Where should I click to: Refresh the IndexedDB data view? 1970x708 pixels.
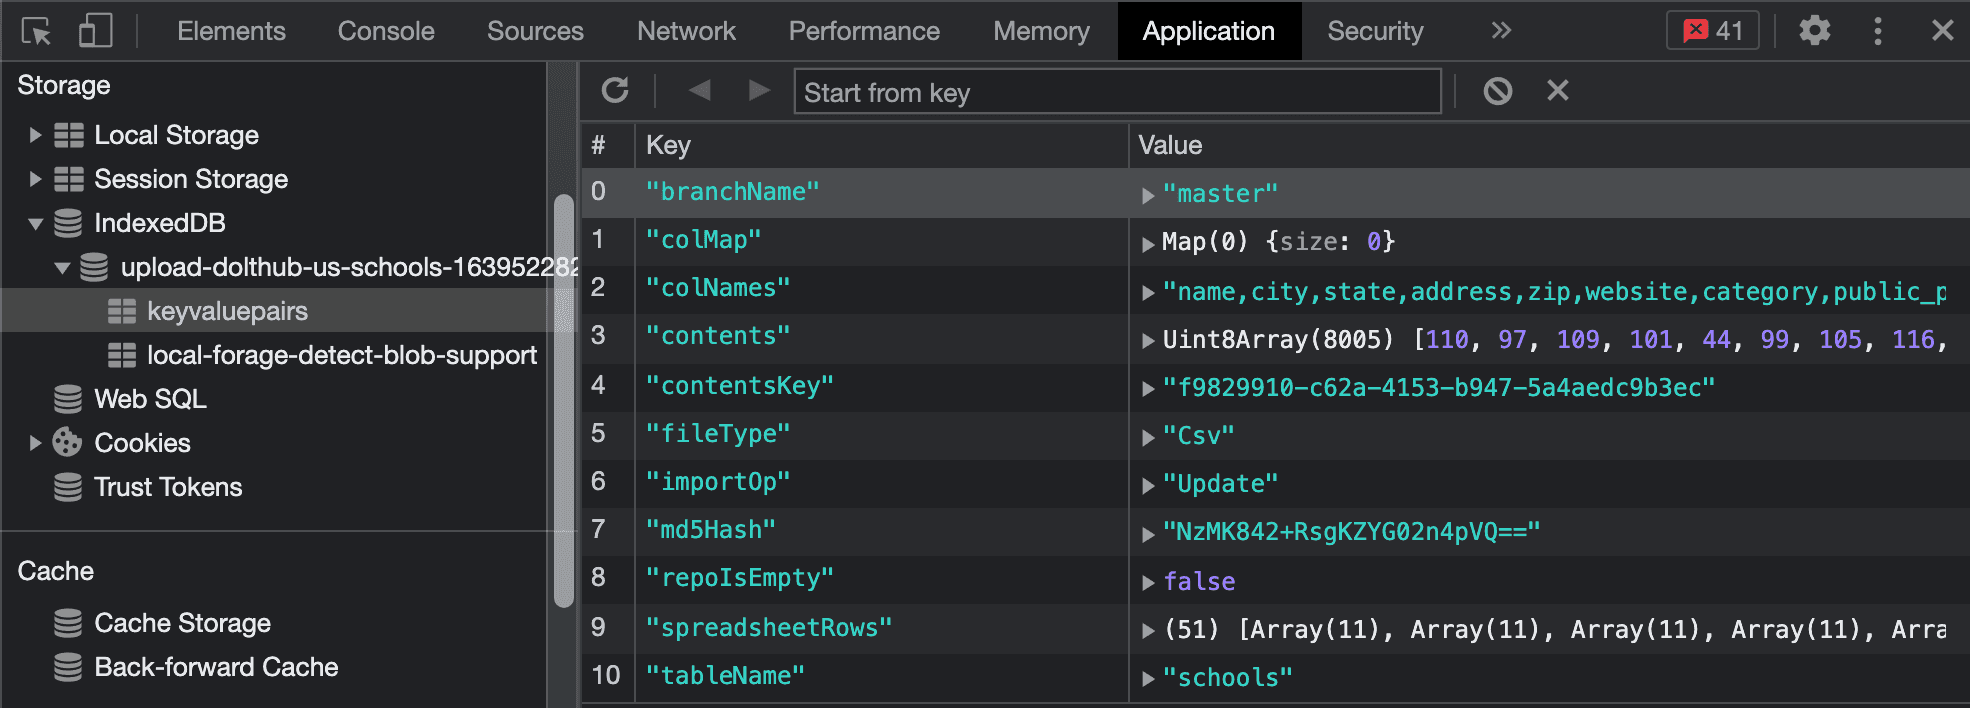(x=615, y=91)
